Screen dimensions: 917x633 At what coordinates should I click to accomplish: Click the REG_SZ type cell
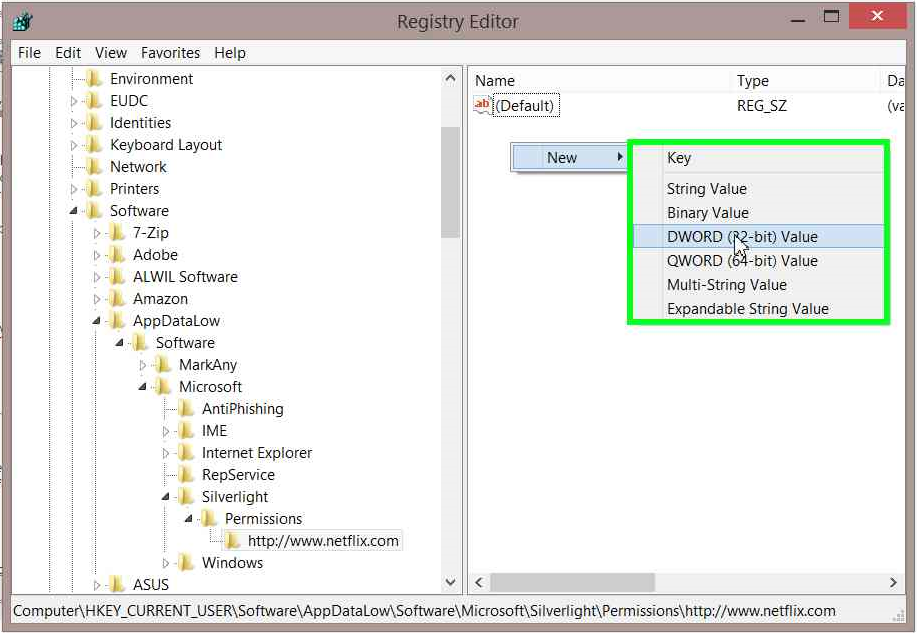click(x=761, y=106)
